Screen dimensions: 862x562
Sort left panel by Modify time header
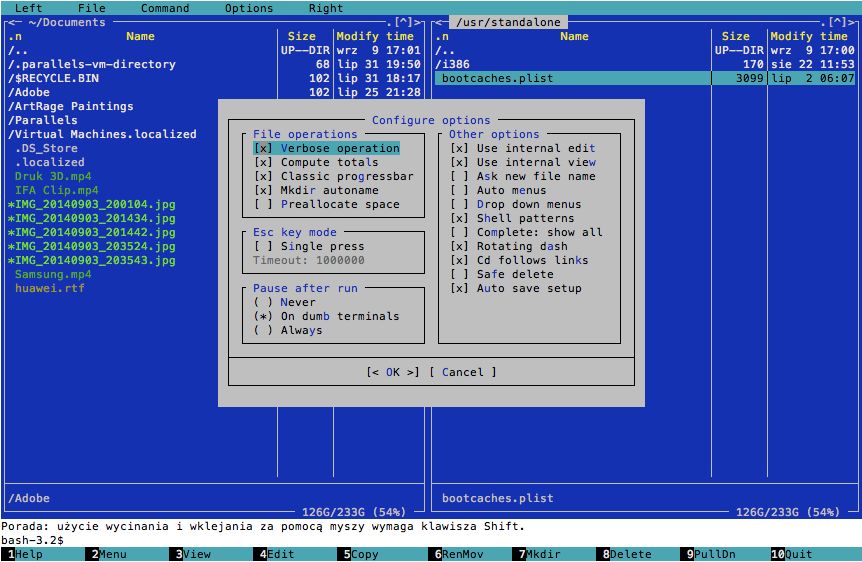(x=375, y=36)
